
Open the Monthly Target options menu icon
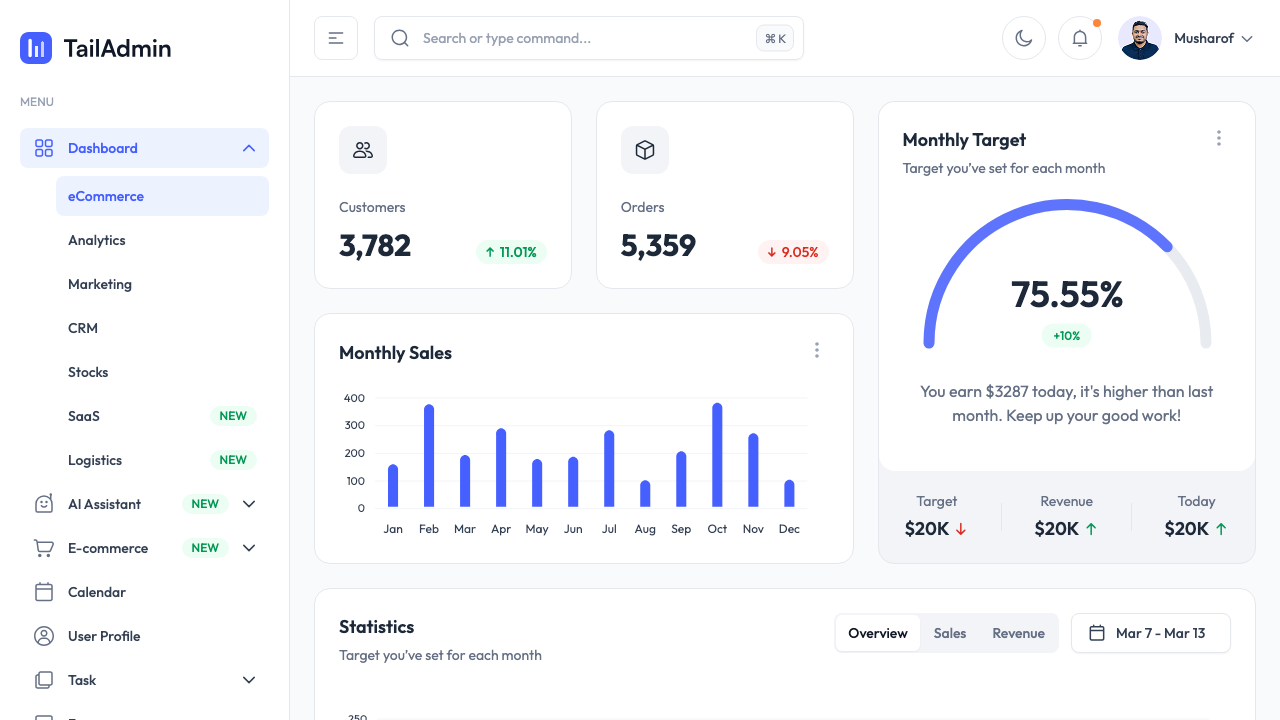tap(1218, 138)
